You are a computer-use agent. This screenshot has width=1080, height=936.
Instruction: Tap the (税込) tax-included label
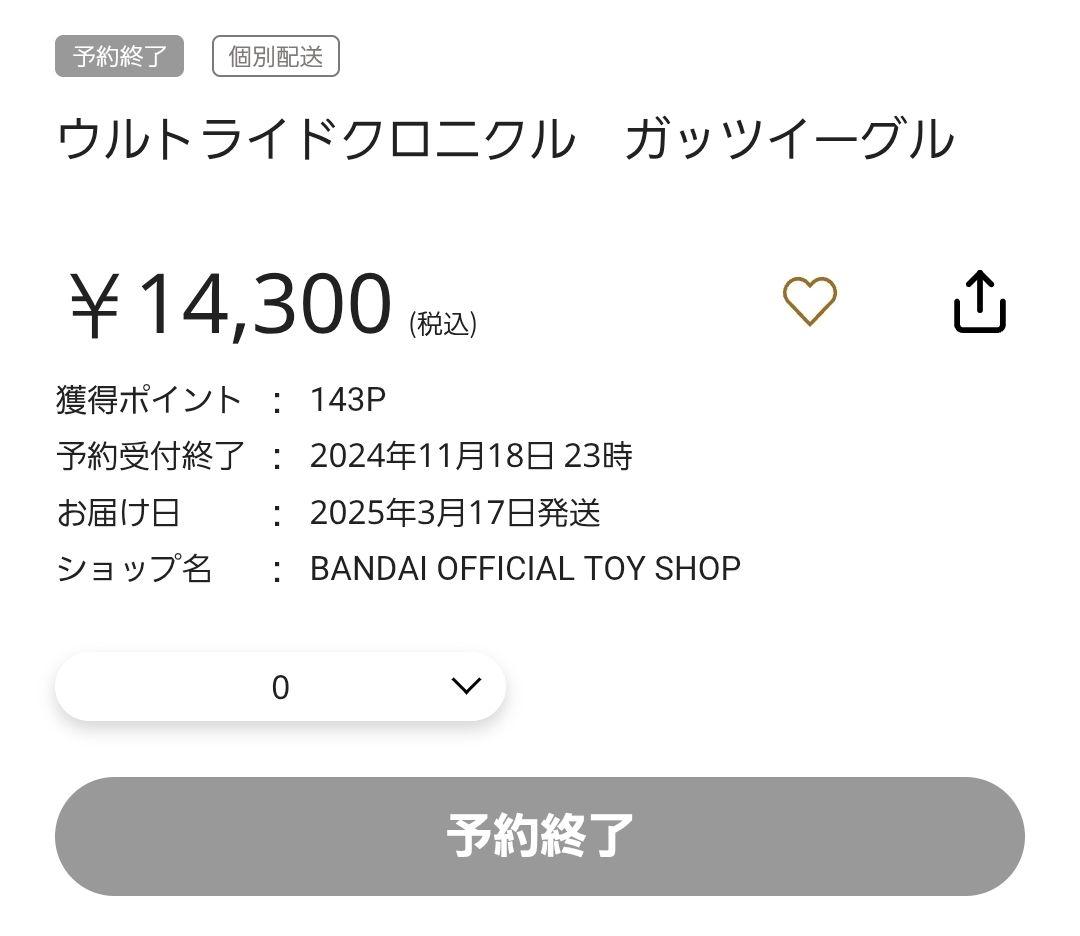click(443, 323)
